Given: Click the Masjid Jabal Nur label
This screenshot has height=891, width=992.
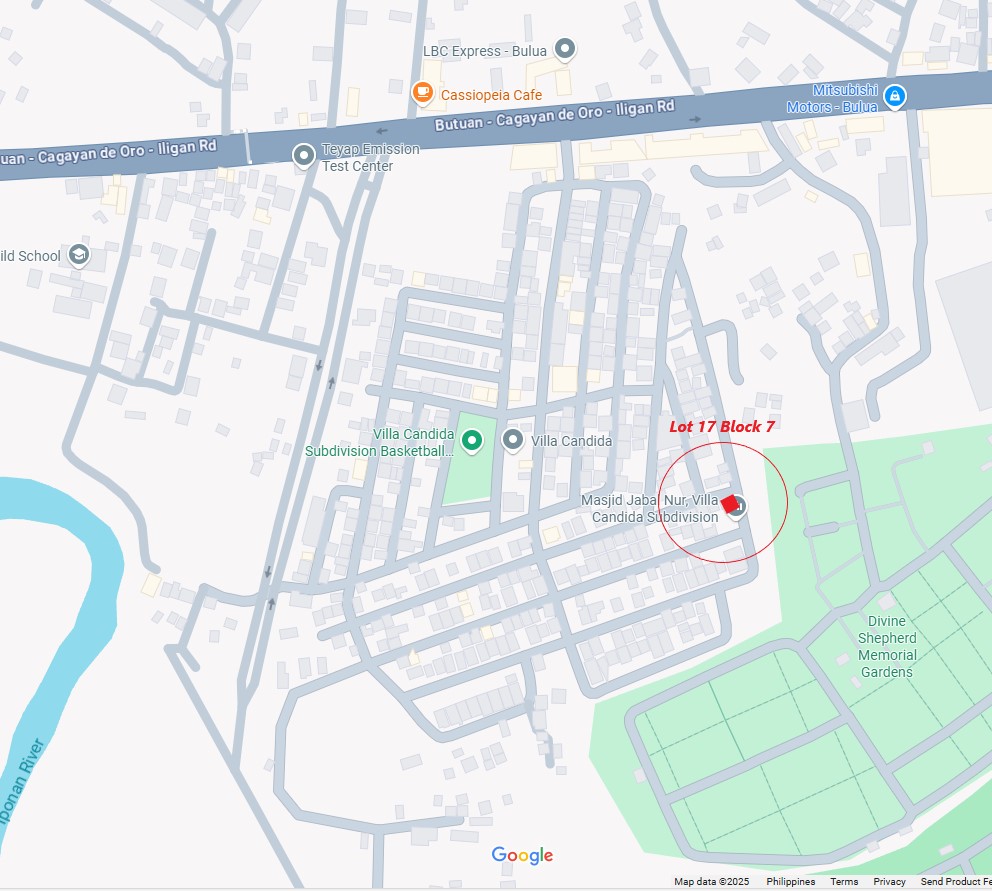Looking at the screenshot, I should pos(650,508).
